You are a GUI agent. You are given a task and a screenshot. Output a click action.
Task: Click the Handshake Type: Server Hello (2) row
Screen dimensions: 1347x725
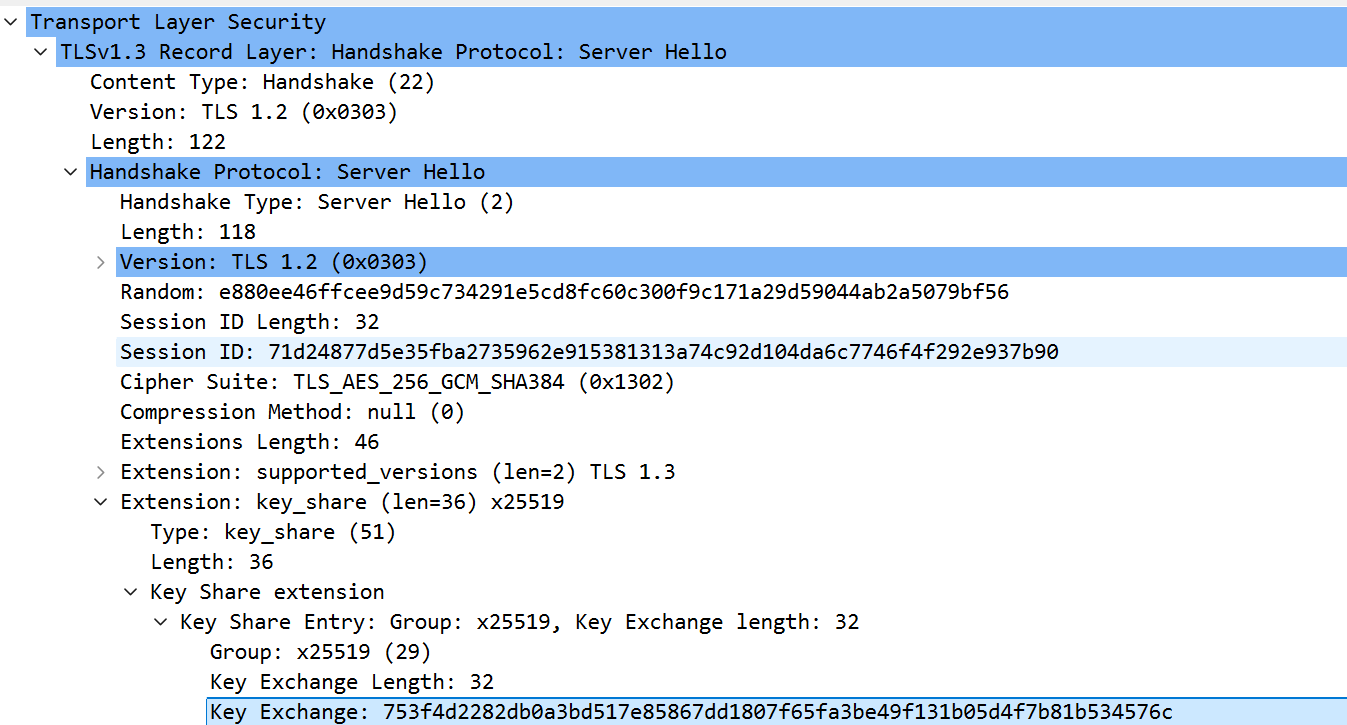[x=316, y=202]
